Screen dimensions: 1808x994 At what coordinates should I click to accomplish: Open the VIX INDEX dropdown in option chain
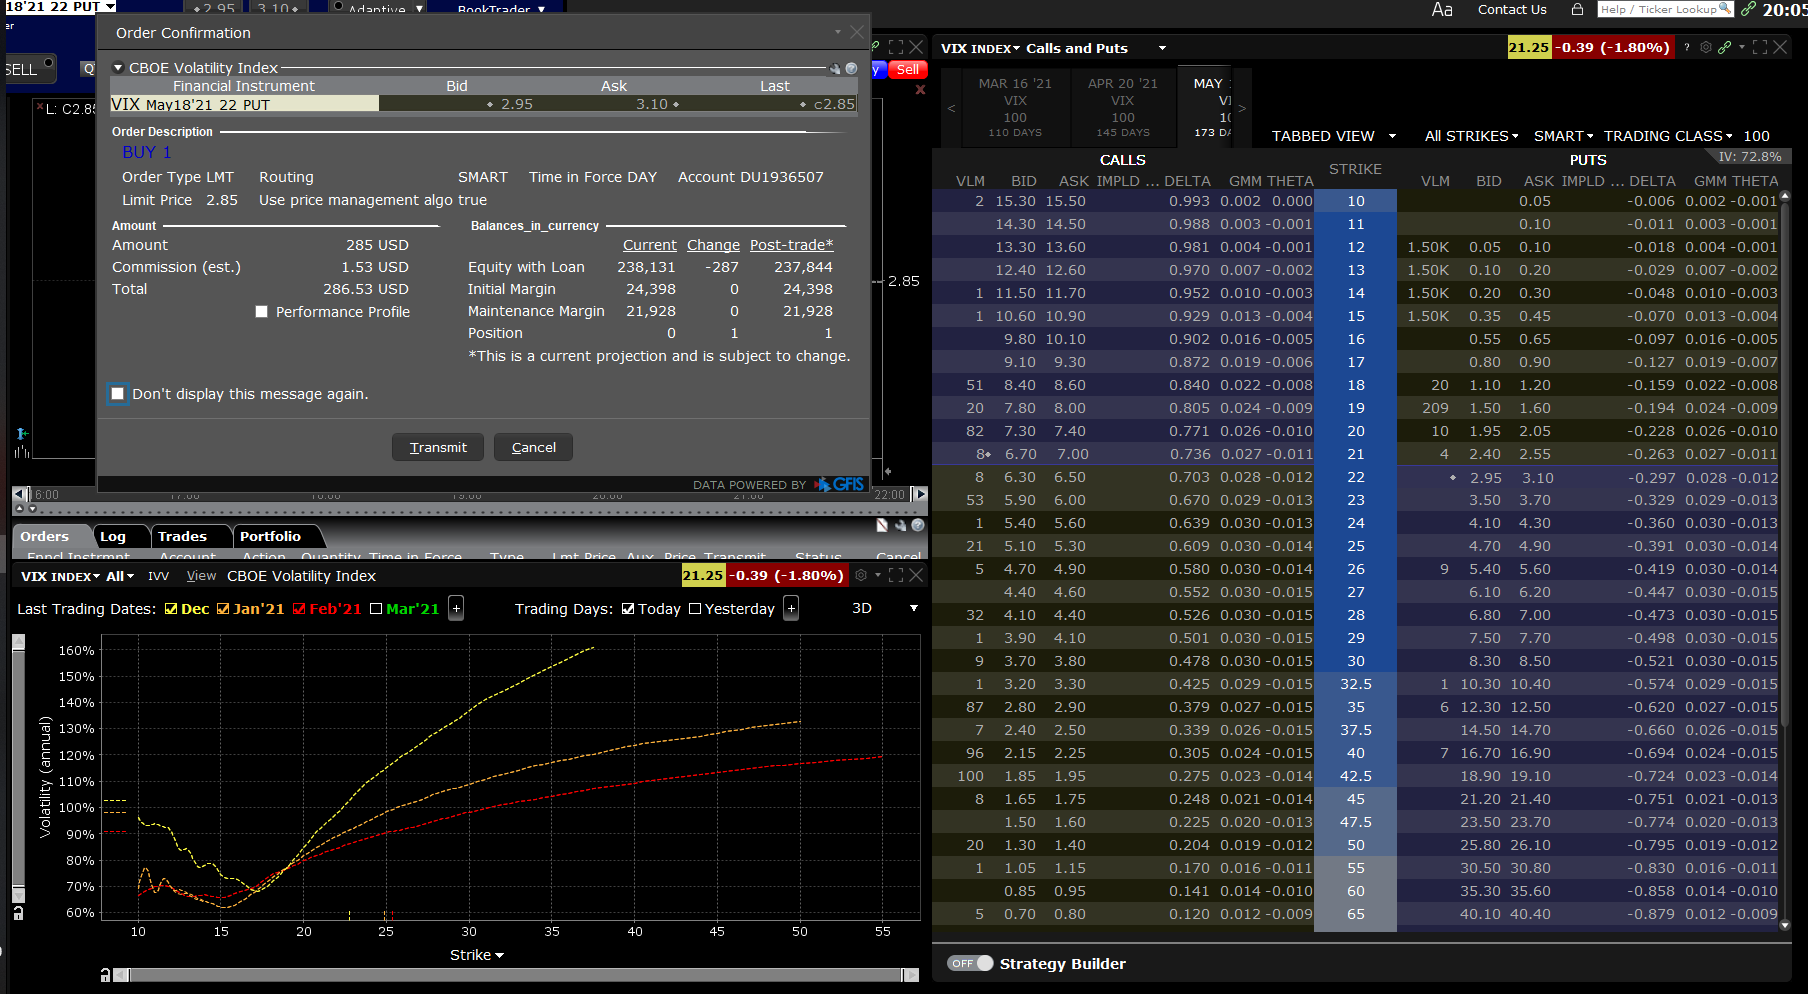click(x=980, y=48)
